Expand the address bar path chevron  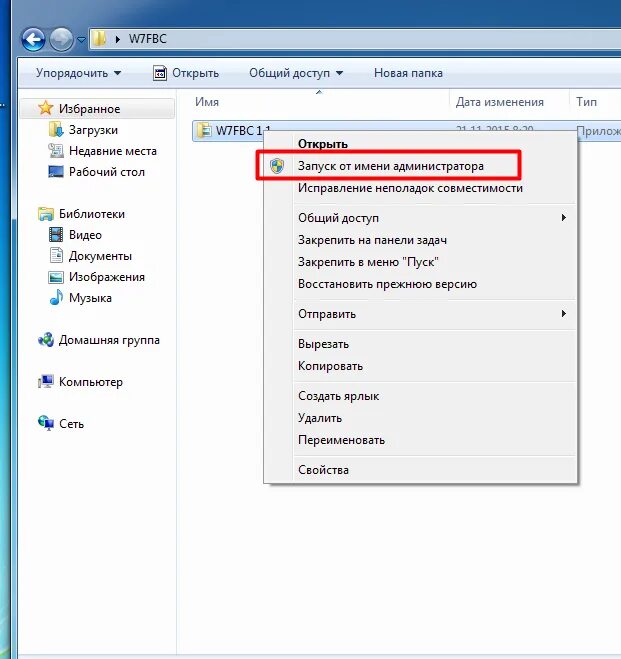(x=117, y=39)
